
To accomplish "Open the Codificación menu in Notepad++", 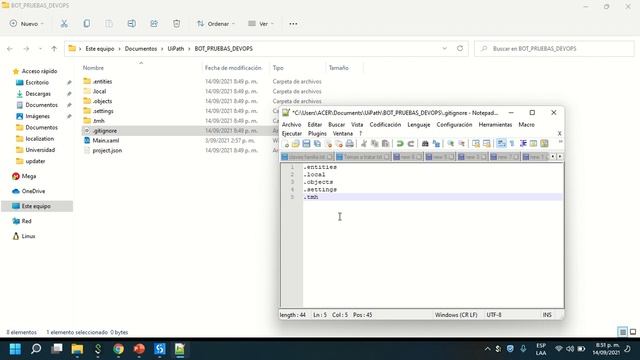I will click(x=385, y=124).
